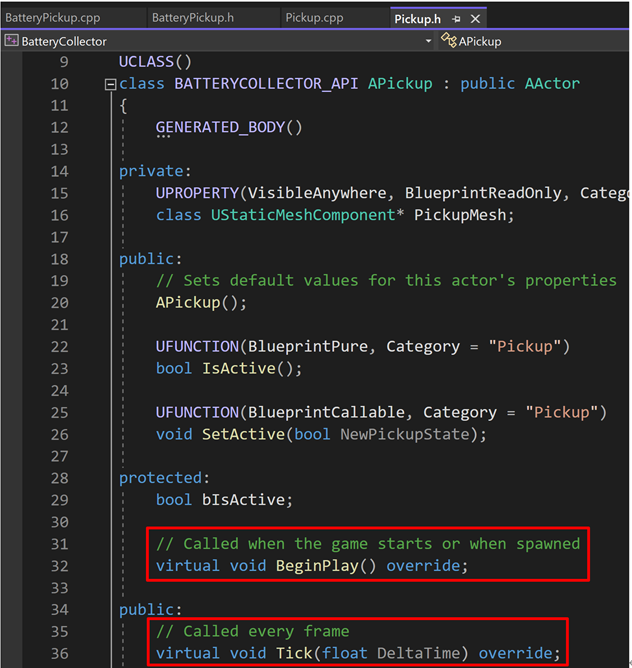
Task: Switch to the BatteryPickup.cpp tab
Action: 53,18
